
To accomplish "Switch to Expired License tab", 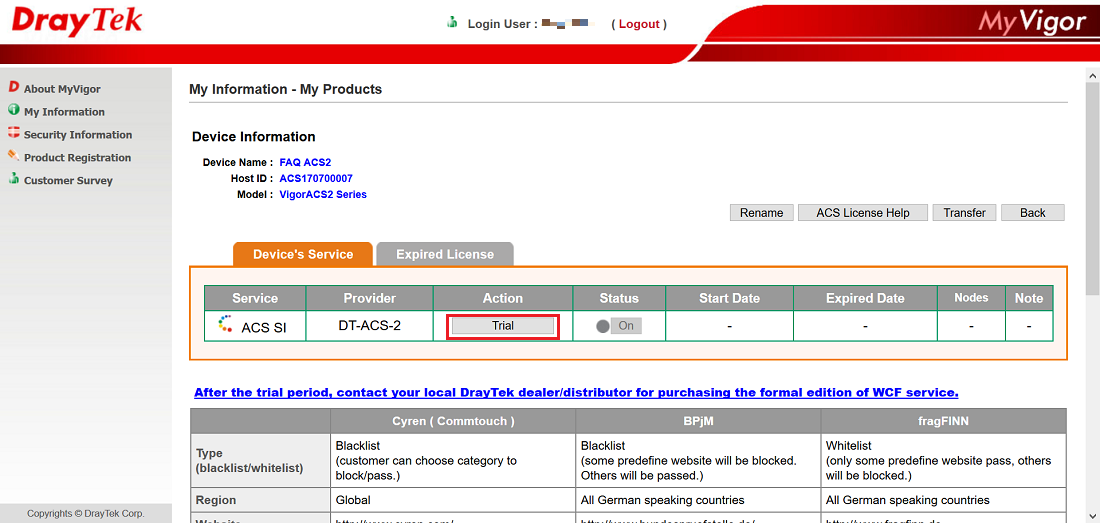I will point(445,254).
